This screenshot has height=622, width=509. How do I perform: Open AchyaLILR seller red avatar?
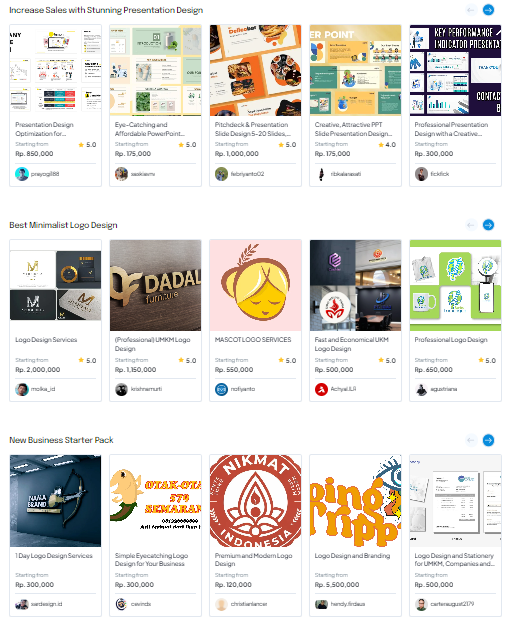[321, 389]
